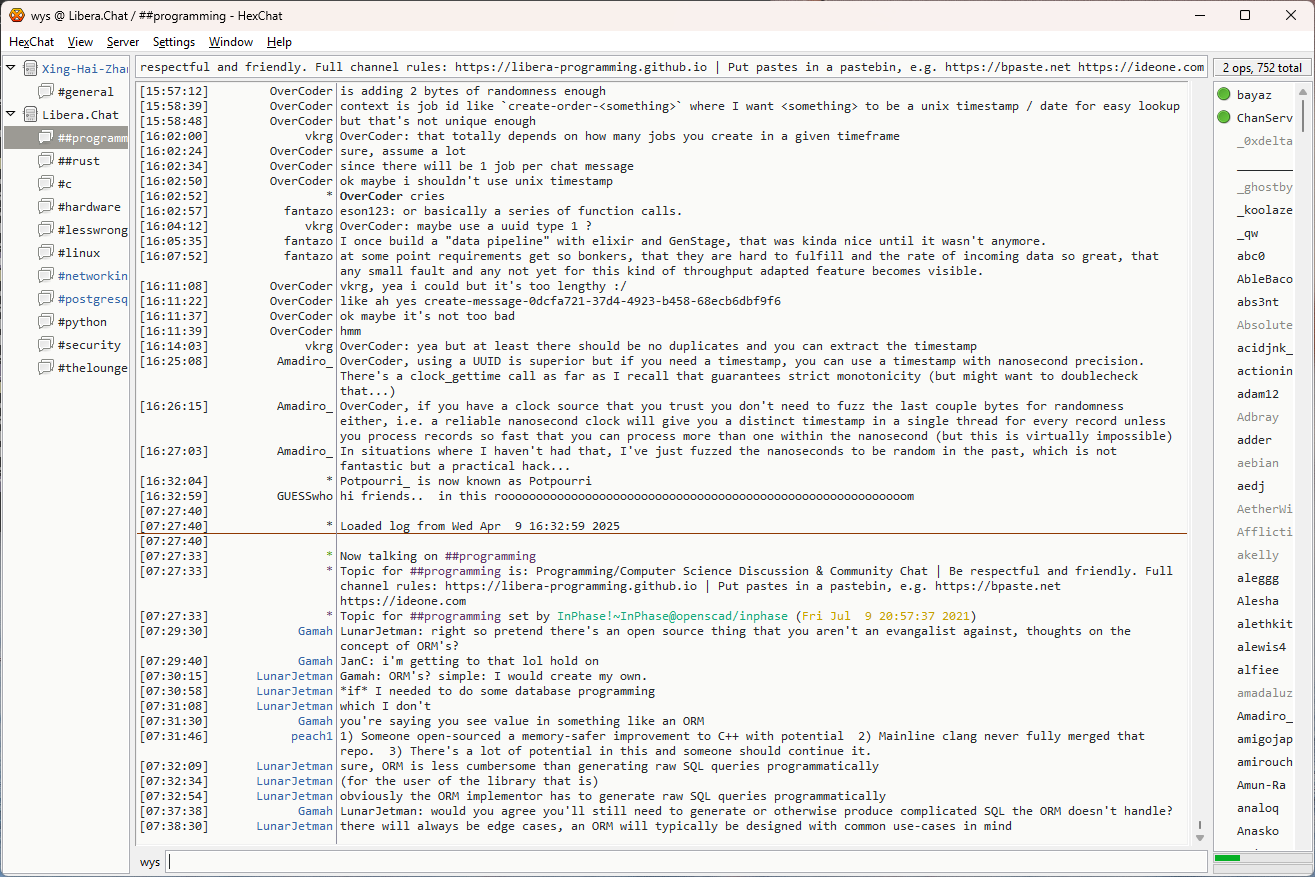This screenshot has height=877, width=1315.
Task: Select Amadiro_ in the user list
Action: click(x=1264, y=716)
